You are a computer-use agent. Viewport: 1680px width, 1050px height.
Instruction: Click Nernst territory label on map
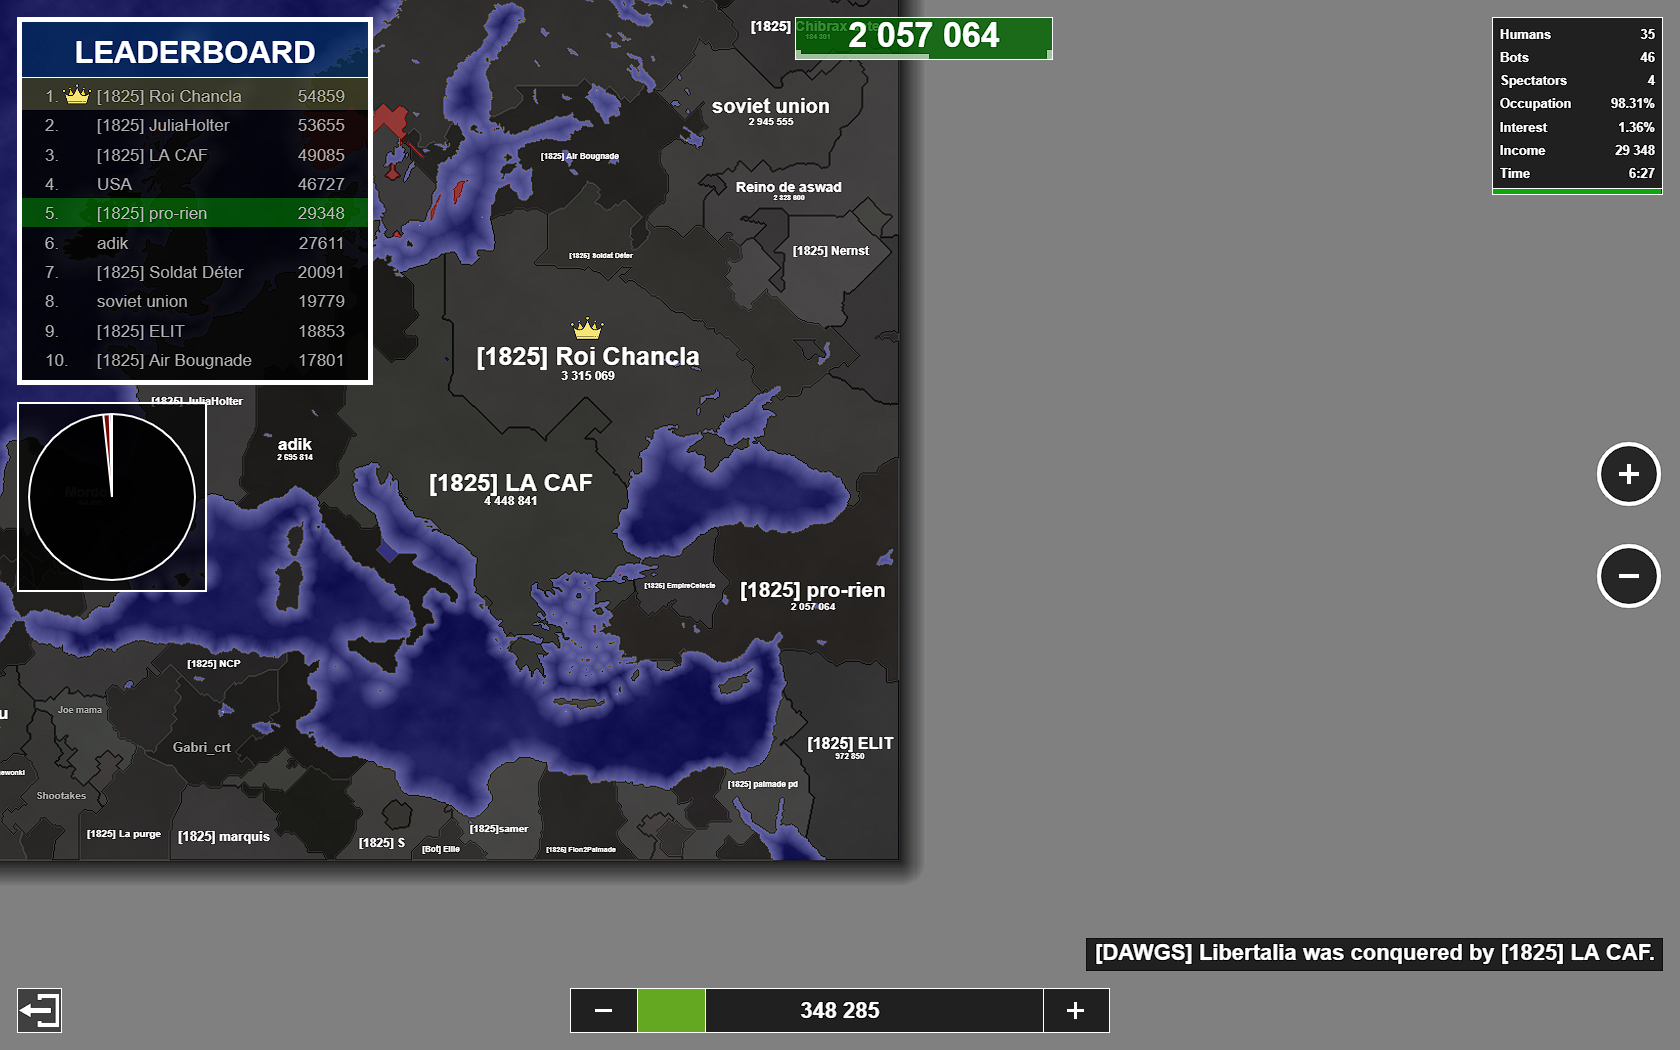(831, 251)
